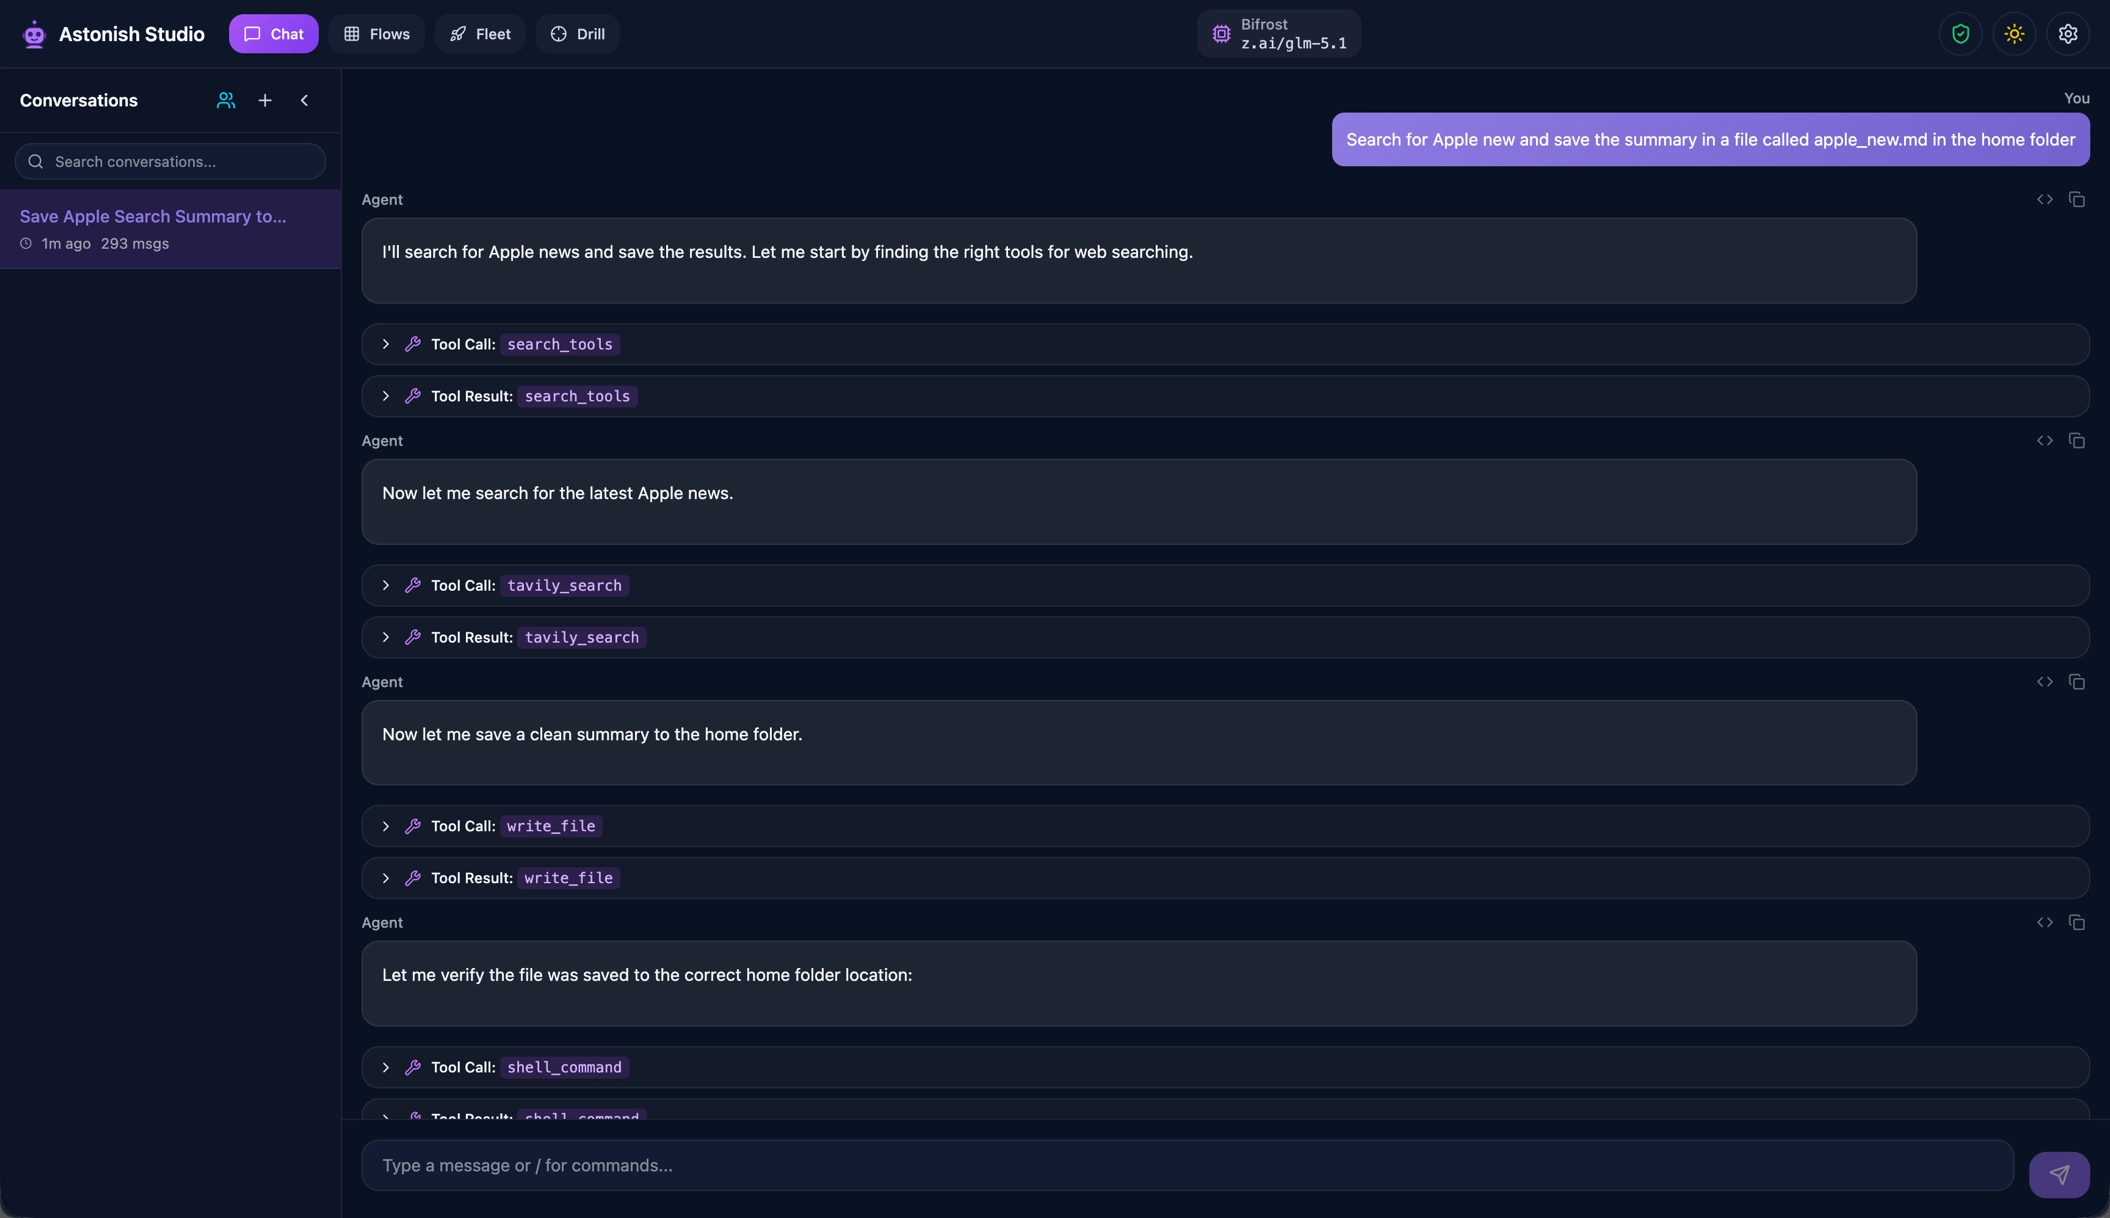Screen dimensions: 2110x1218
Task: Click the Bifrost z.ai/glm-5.1 model badge
Action: click(1280, 33)
